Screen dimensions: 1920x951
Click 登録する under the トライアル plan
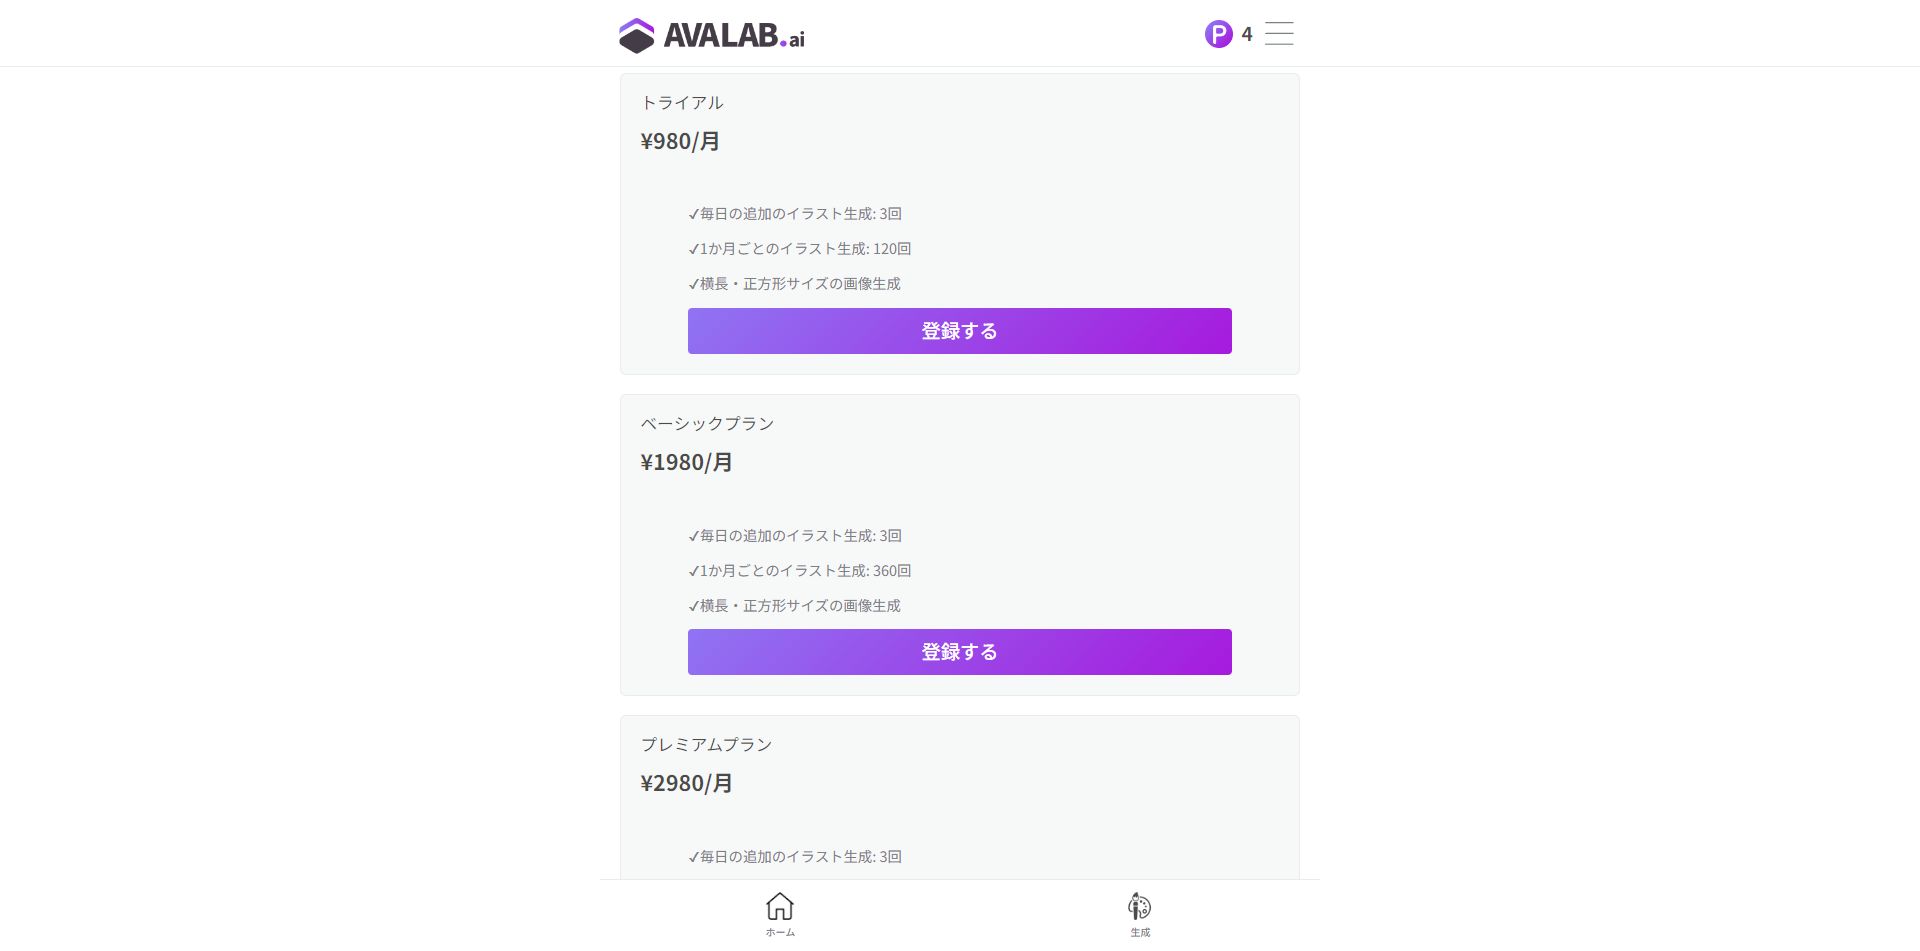(x=959, y=330)
